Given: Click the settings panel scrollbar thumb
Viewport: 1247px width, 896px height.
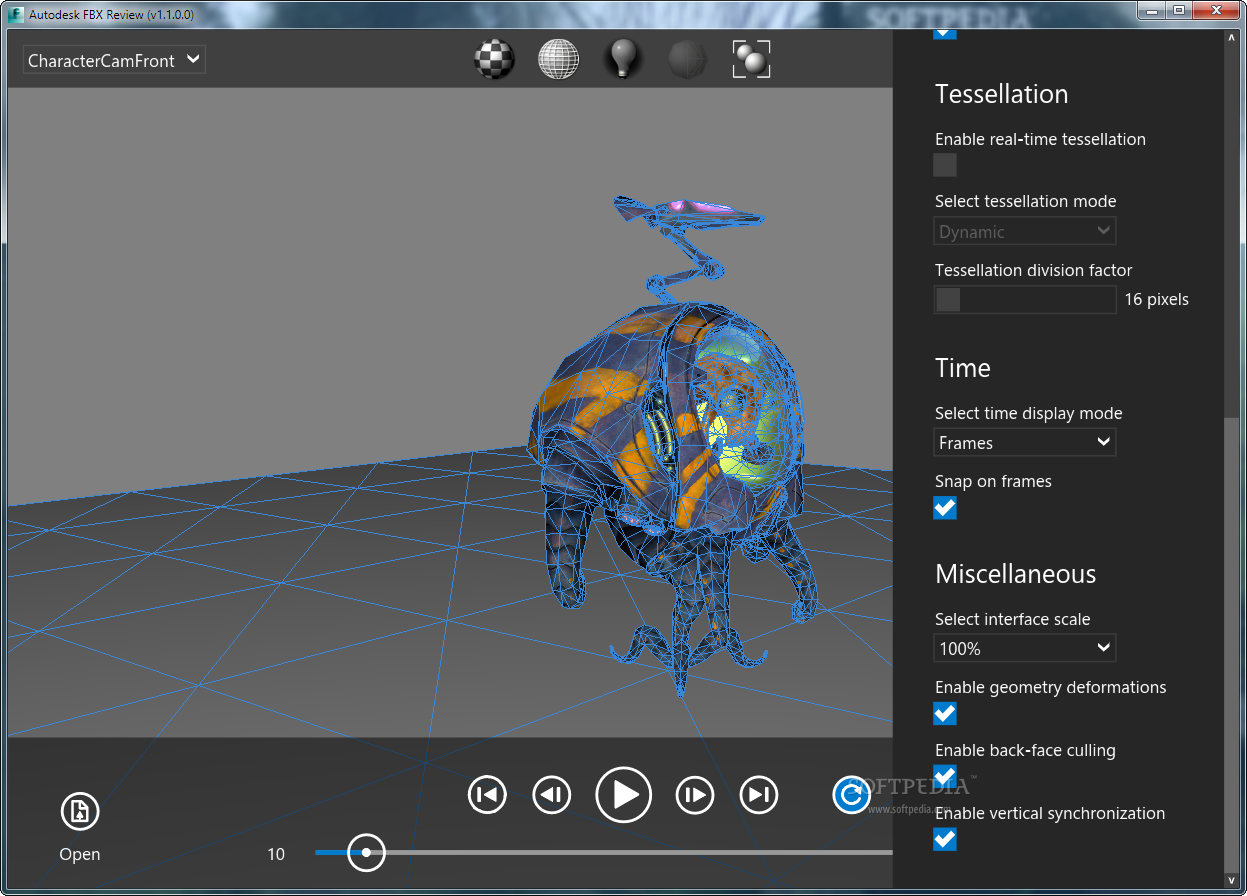Looking at the screenshot, I should (x=1231, y=644).
